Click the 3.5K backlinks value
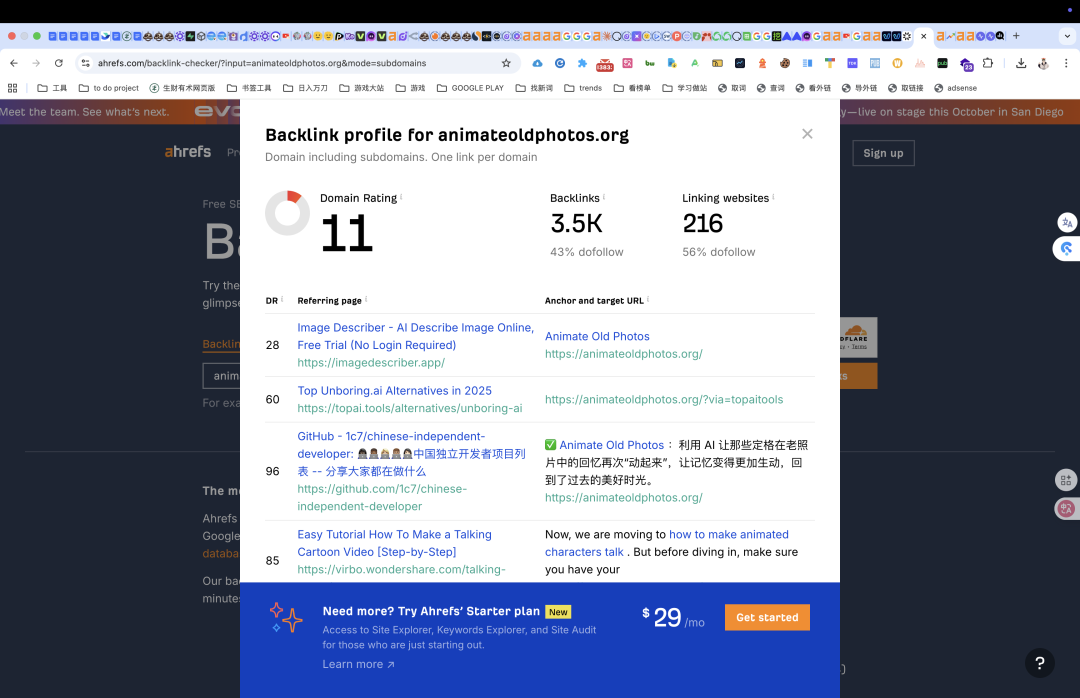Image resolution: width=1080 pixels, height=698 pixels. [x=577, y=223]
